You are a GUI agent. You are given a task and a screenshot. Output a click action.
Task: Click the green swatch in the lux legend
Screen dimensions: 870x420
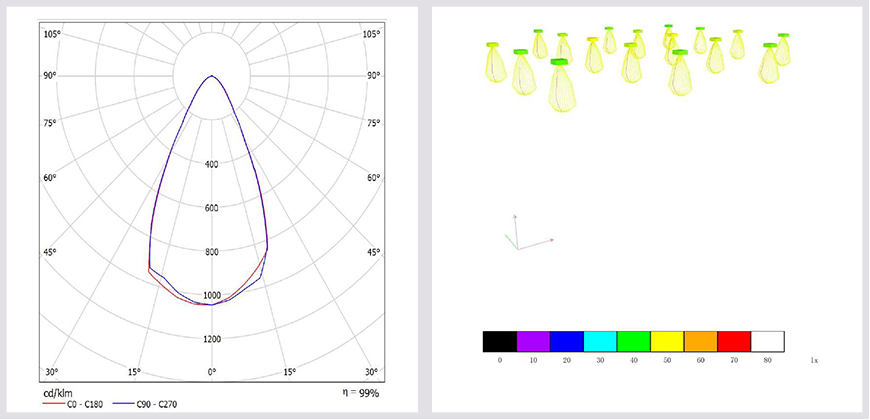(634, 341)
